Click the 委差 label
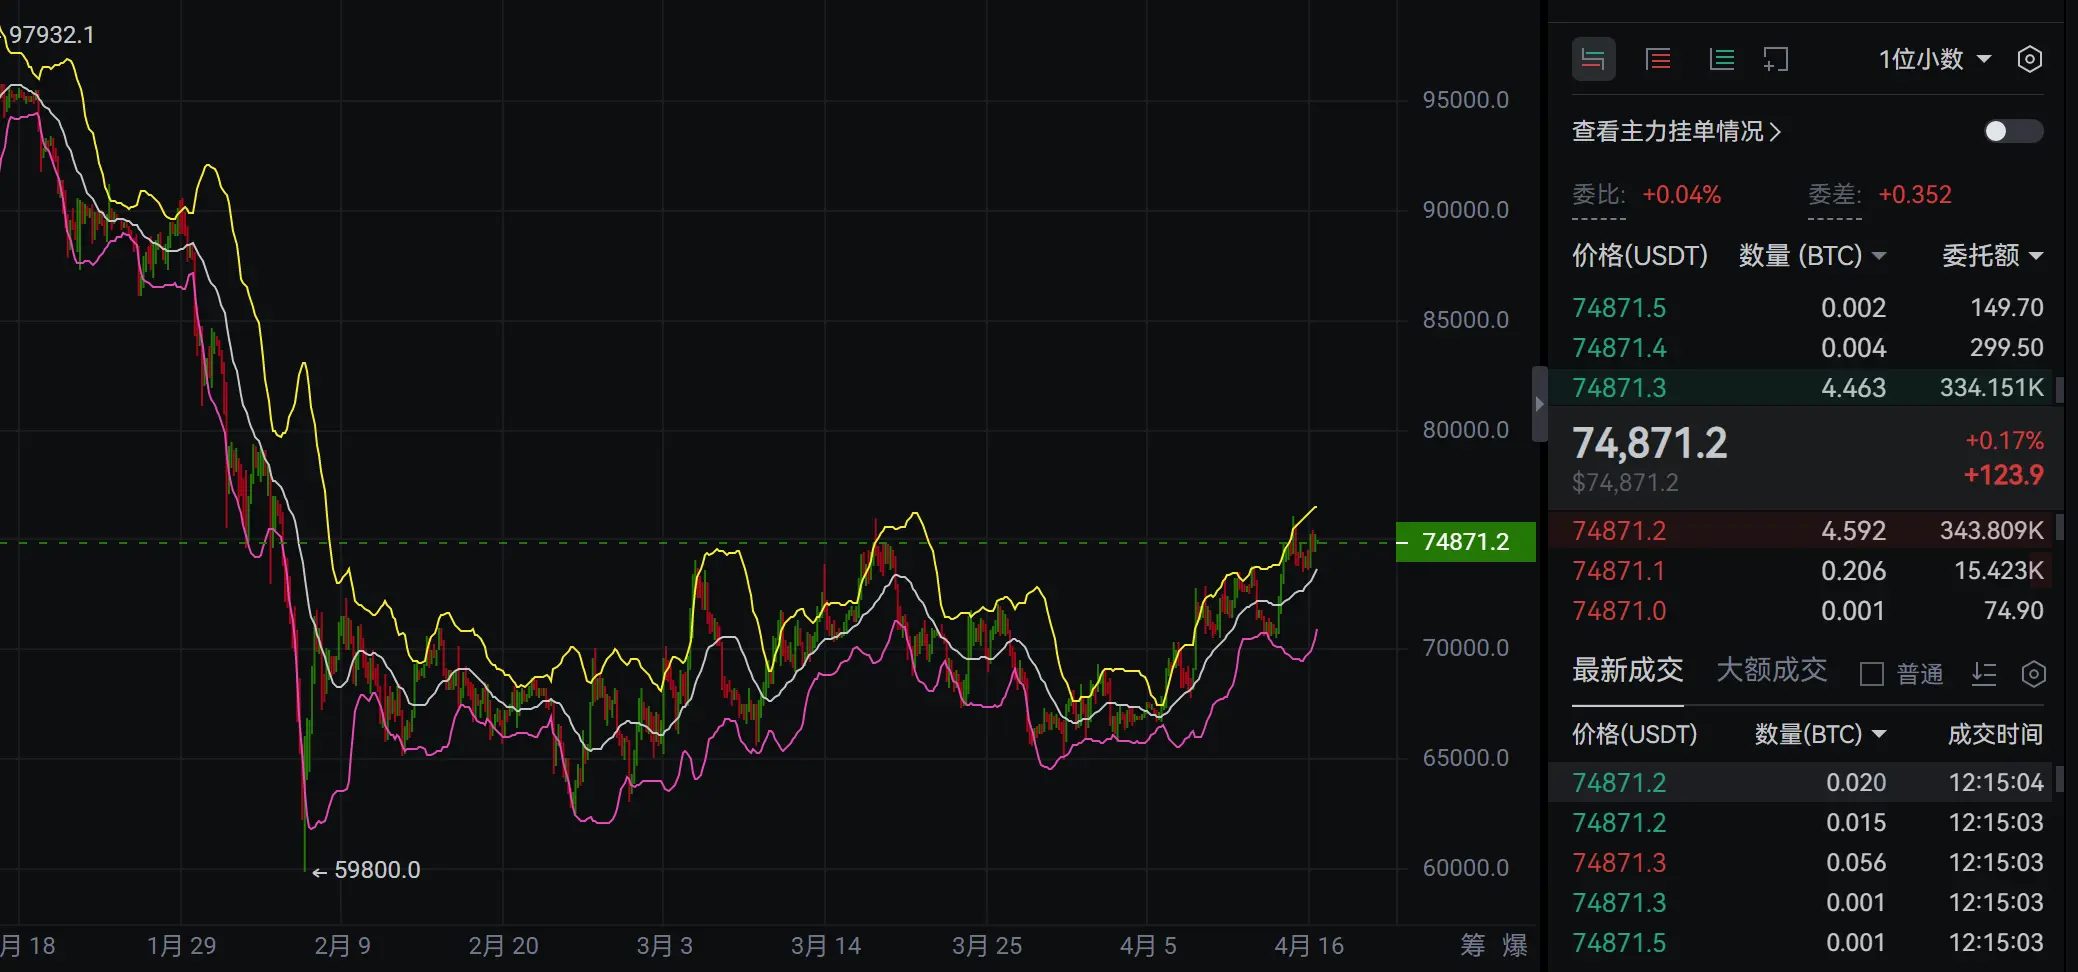The height and width of the screenshot is (972, 2078). click(1834, 194)
